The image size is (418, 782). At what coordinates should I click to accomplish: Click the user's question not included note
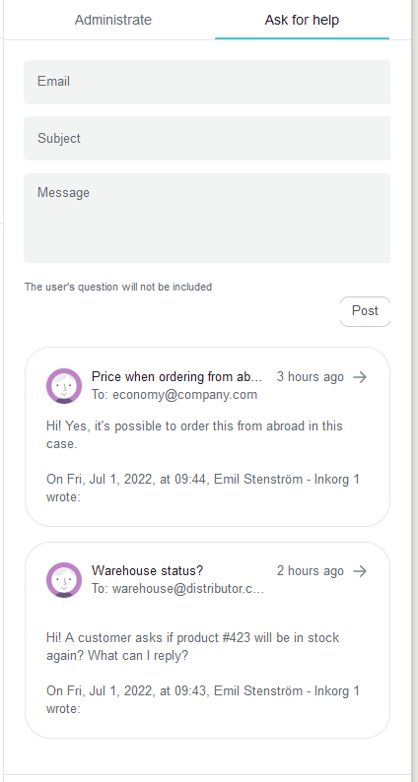(x=118, y=287)
